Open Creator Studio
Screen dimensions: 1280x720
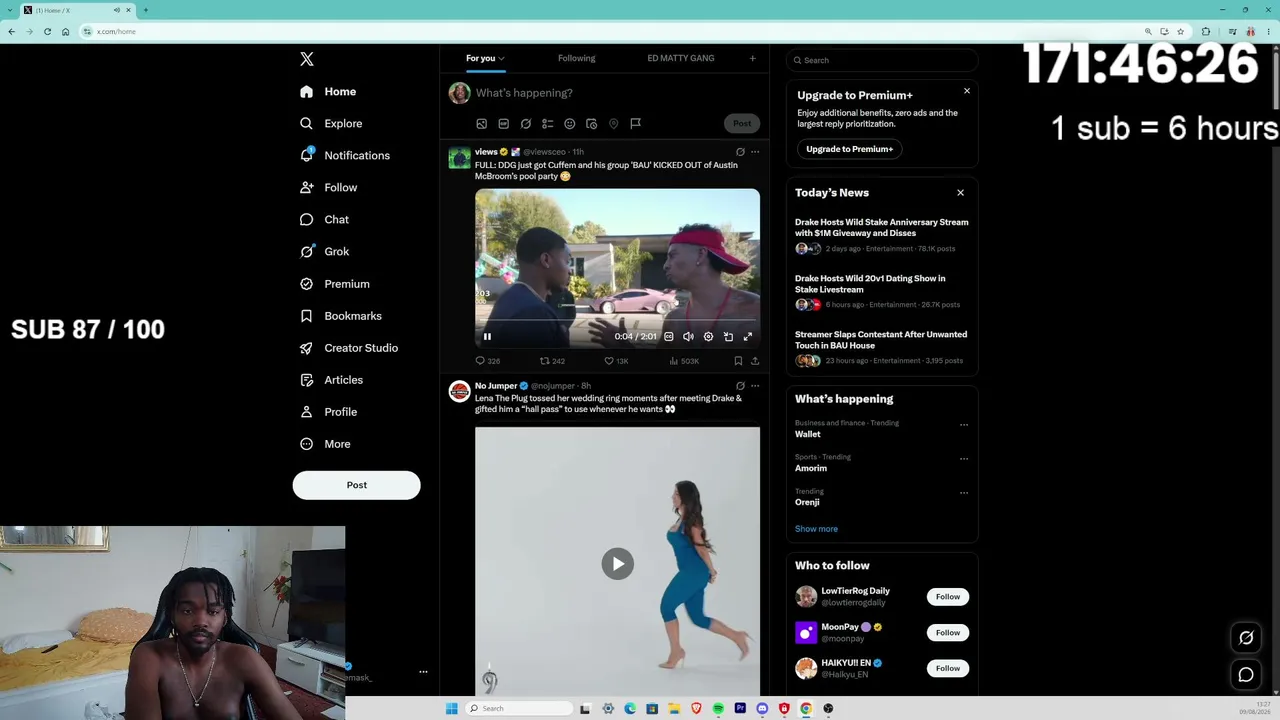(x=349, y=348)
